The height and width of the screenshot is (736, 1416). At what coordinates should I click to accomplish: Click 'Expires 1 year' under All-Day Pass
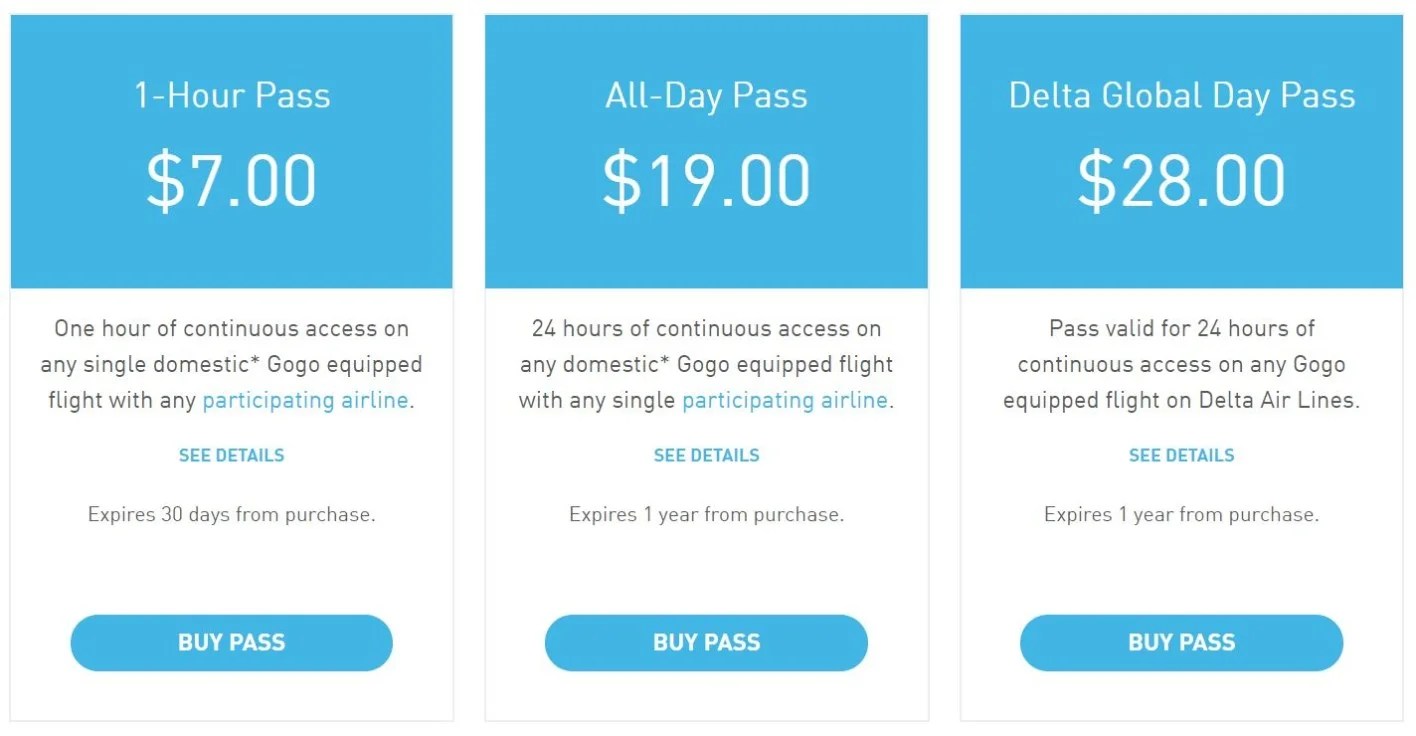(x=706, y=514)
